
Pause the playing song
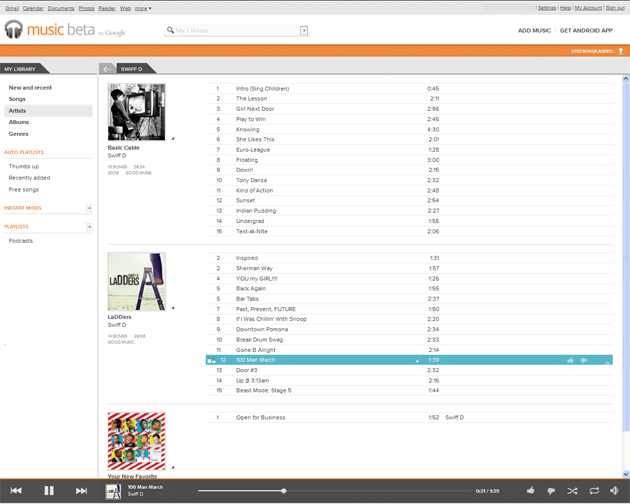49,490
